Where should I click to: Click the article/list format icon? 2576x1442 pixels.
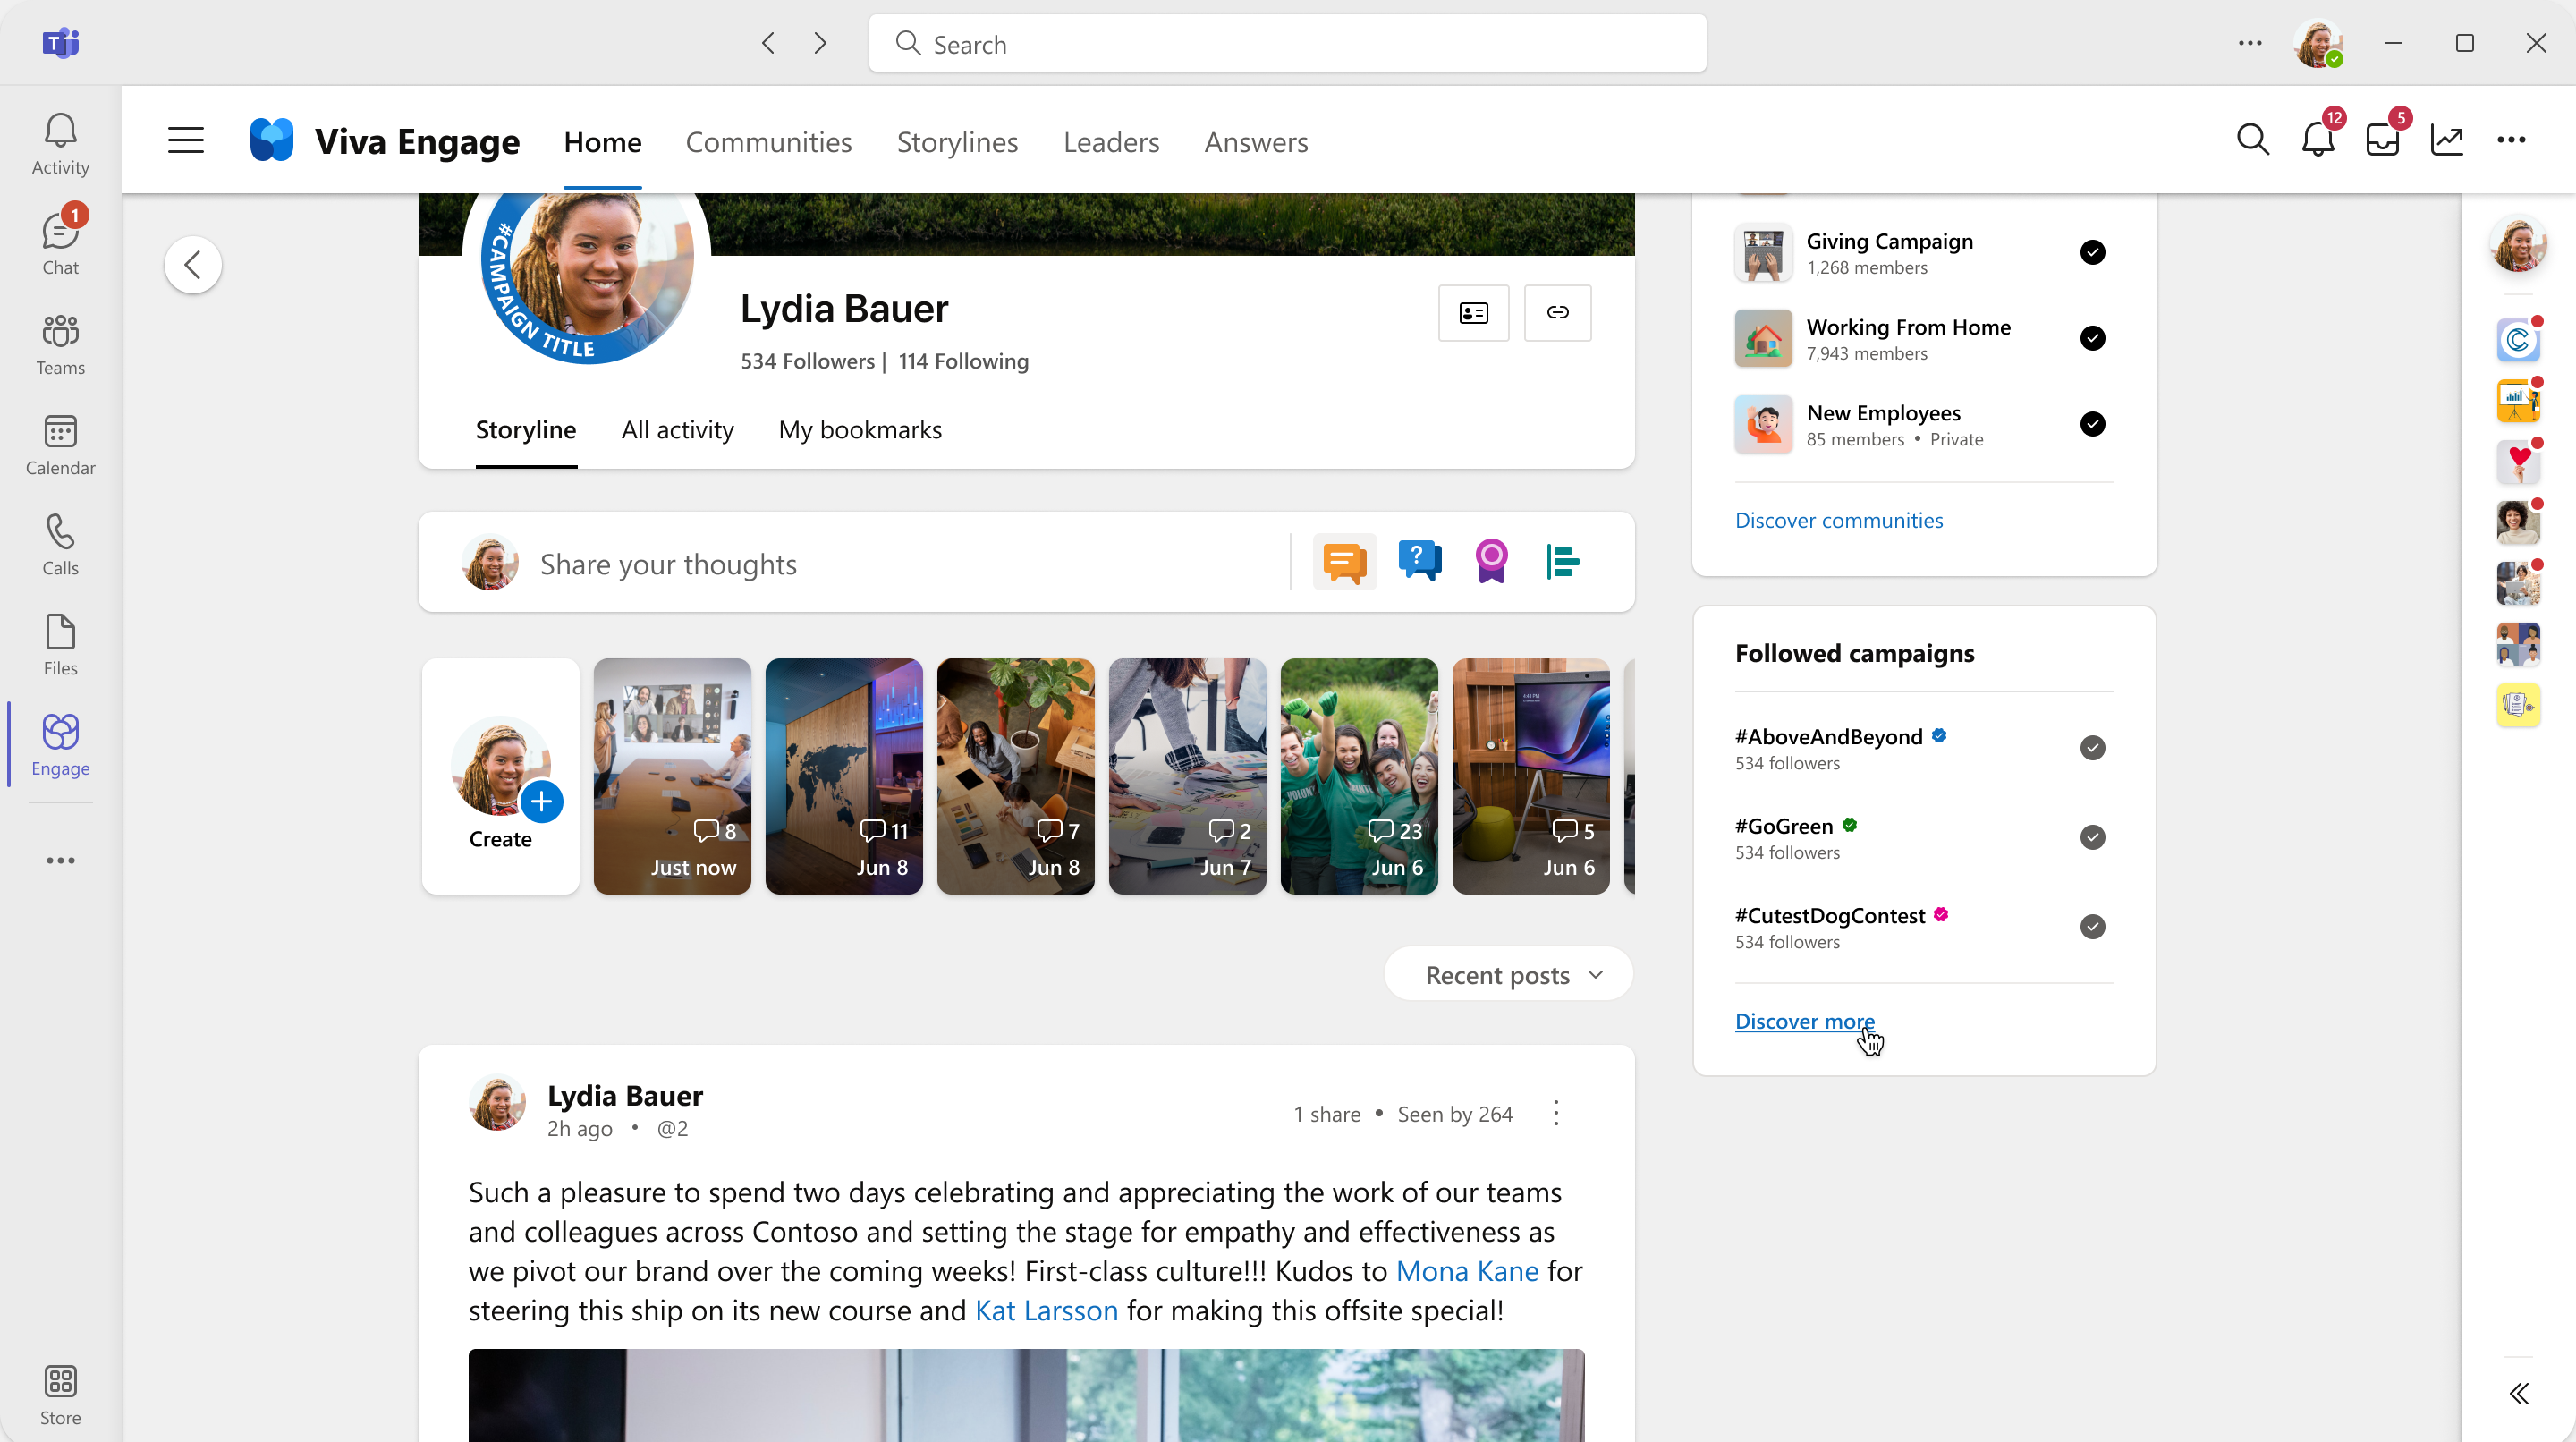1564,563
